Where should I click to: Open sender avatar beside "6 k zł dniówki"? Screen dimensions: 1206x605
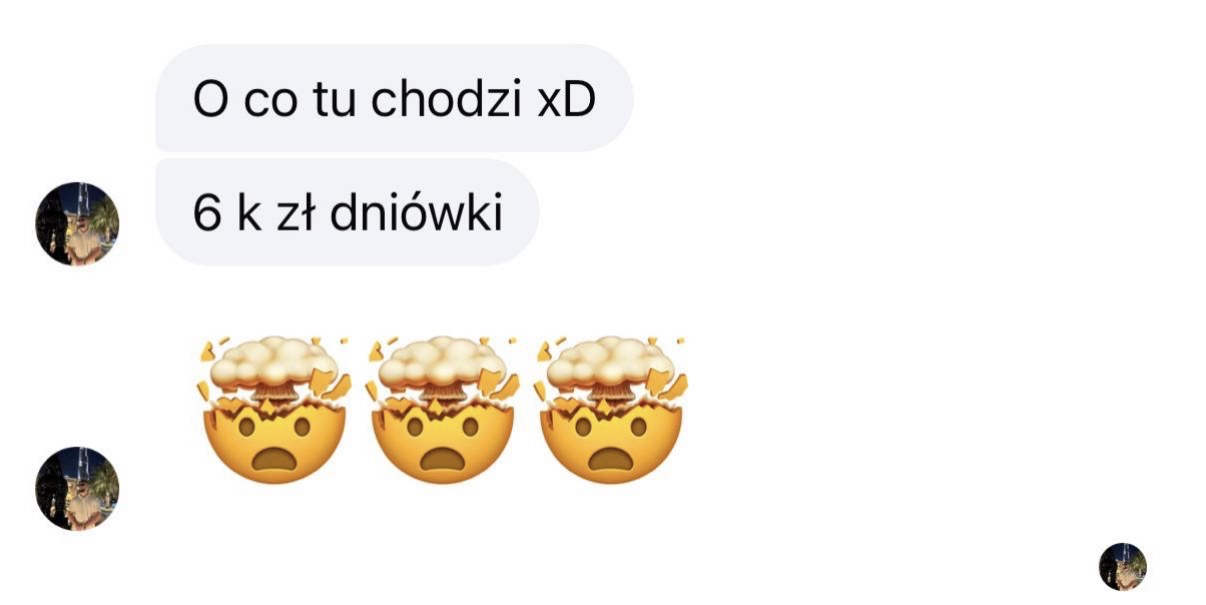coord(77,223)
